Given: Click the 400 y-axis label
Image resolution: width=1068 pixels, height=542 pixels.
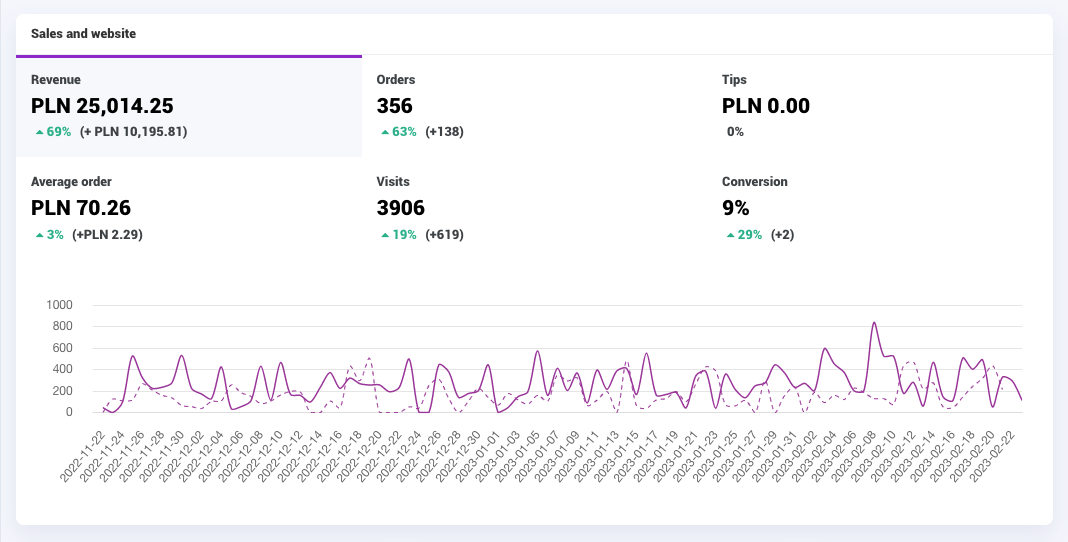Looking at the screenshot, I should [x=62, y=369].
